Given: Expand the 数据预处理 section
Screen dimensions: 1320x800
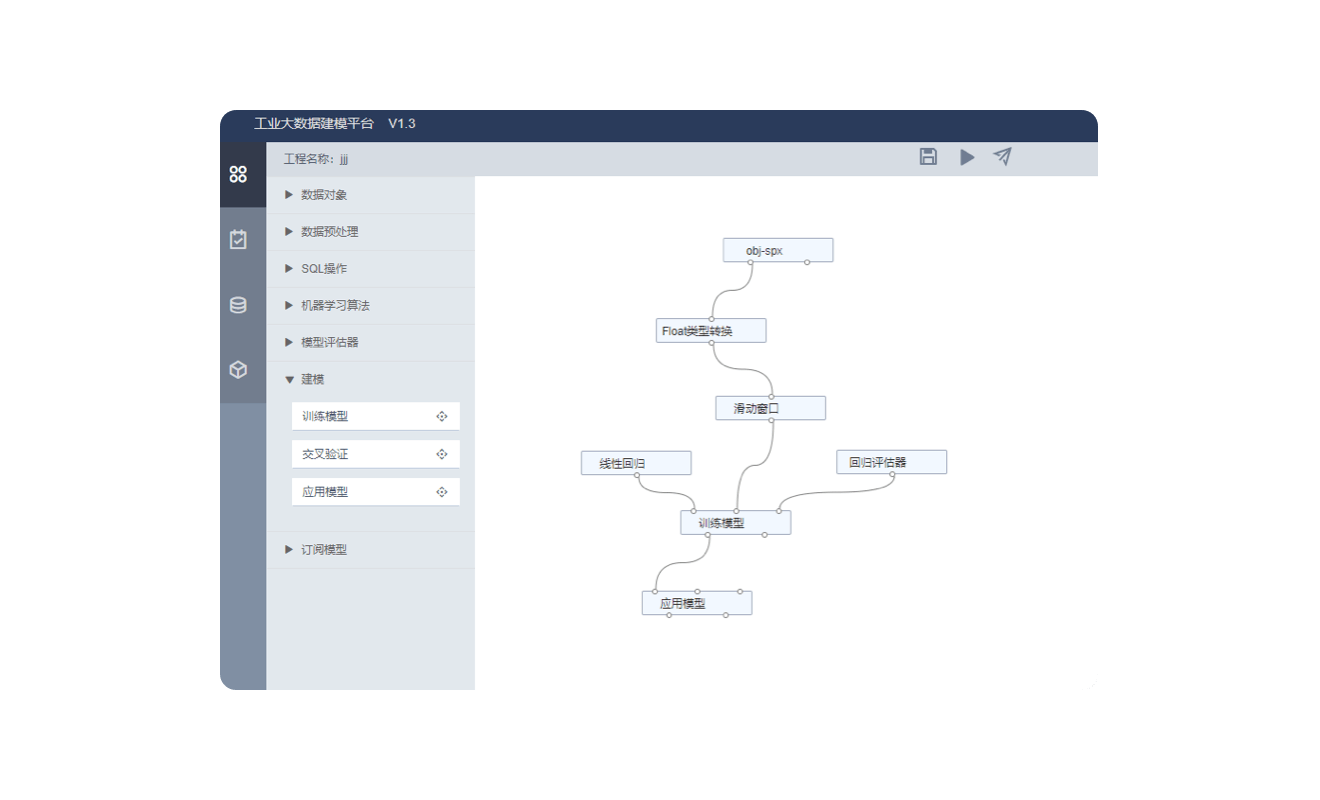Looking at the screenshot, I should [x=371, y=232].
